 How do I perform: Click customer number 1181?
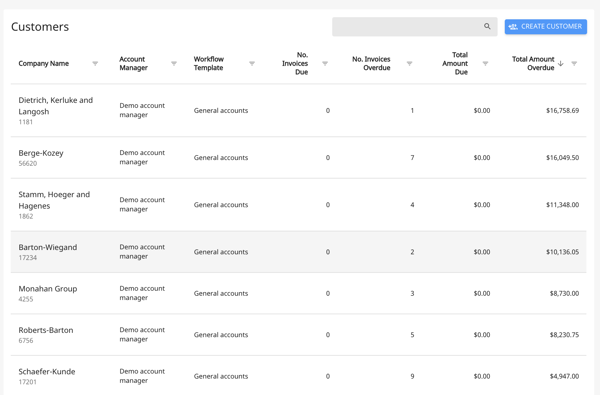[x=26, y=122]
